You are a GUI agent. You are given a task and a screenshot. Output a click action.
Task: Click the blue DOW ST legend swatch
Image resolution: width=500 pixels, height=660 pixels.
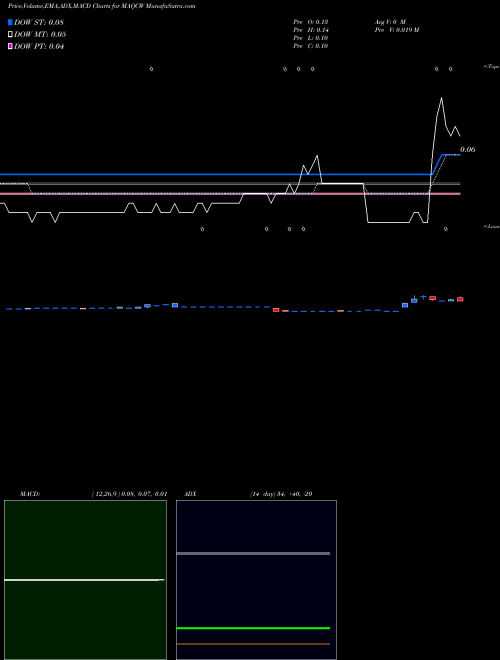coord(10,22)
